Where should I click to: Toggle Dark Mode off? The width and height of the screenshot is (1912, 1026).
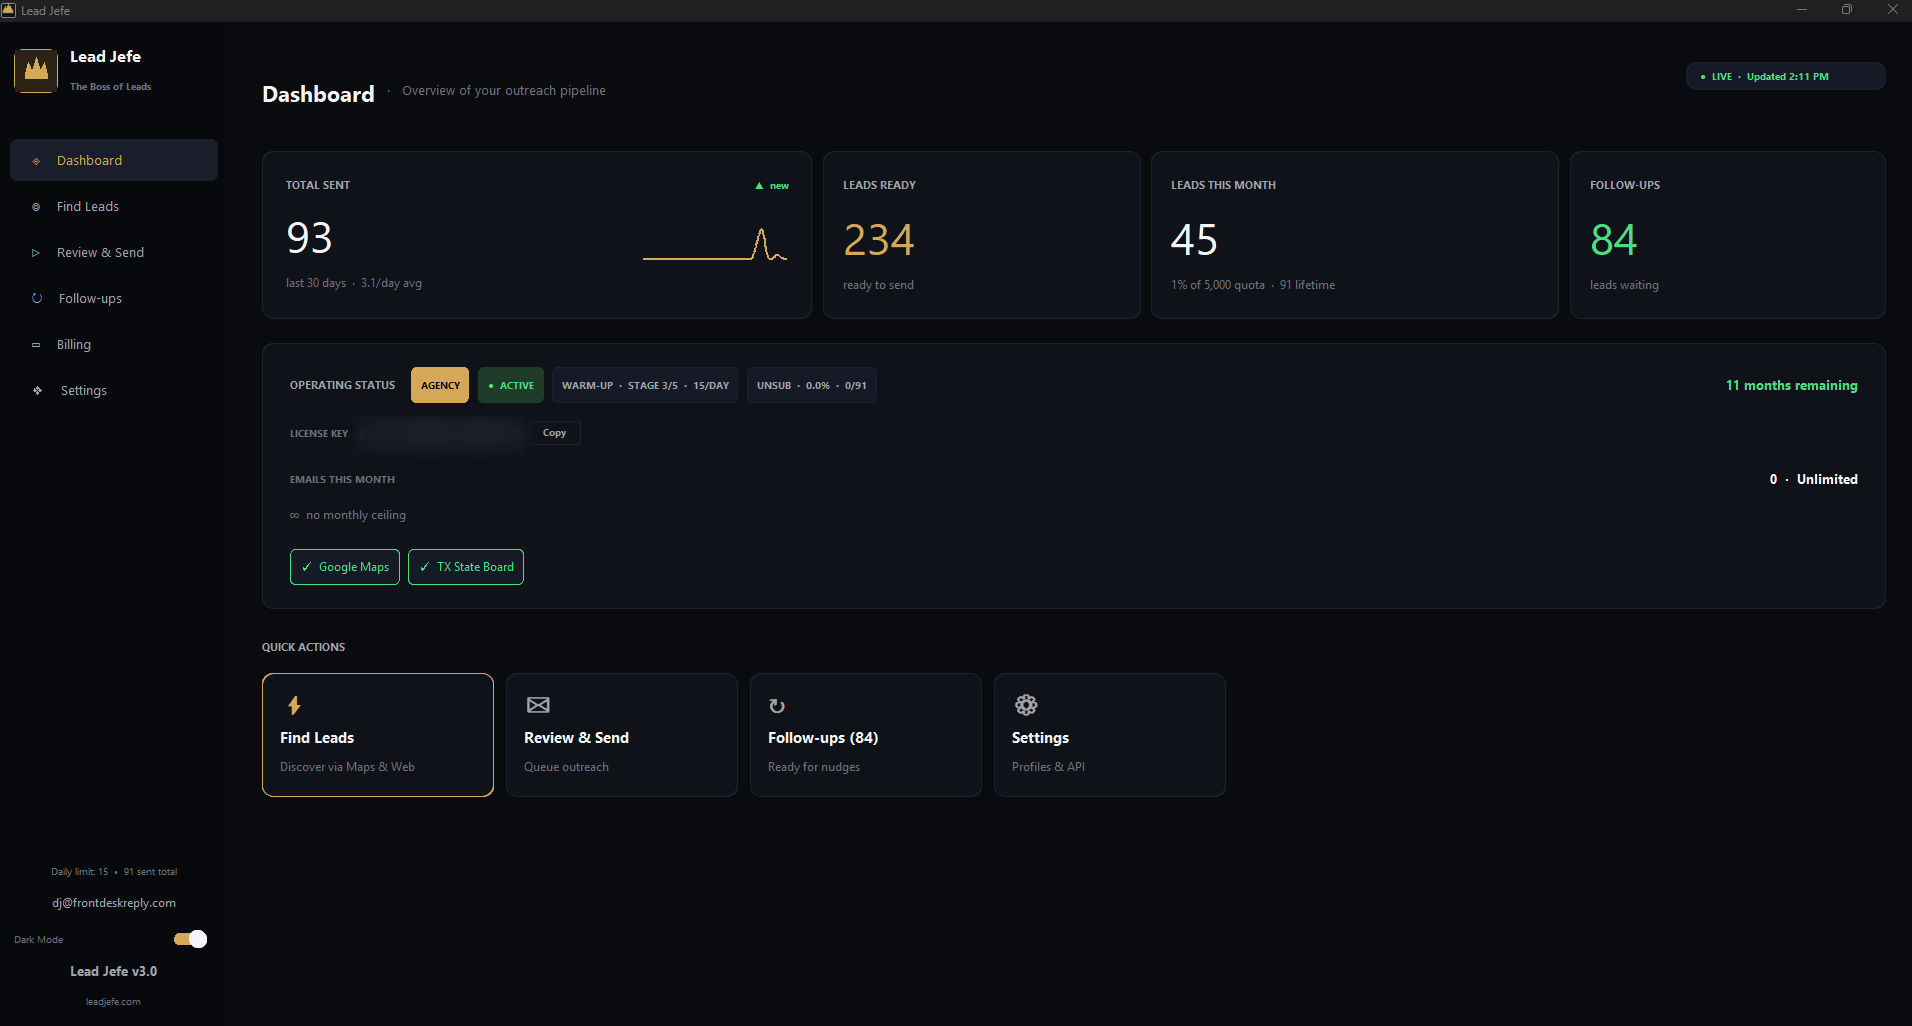[x=189, y=939]
